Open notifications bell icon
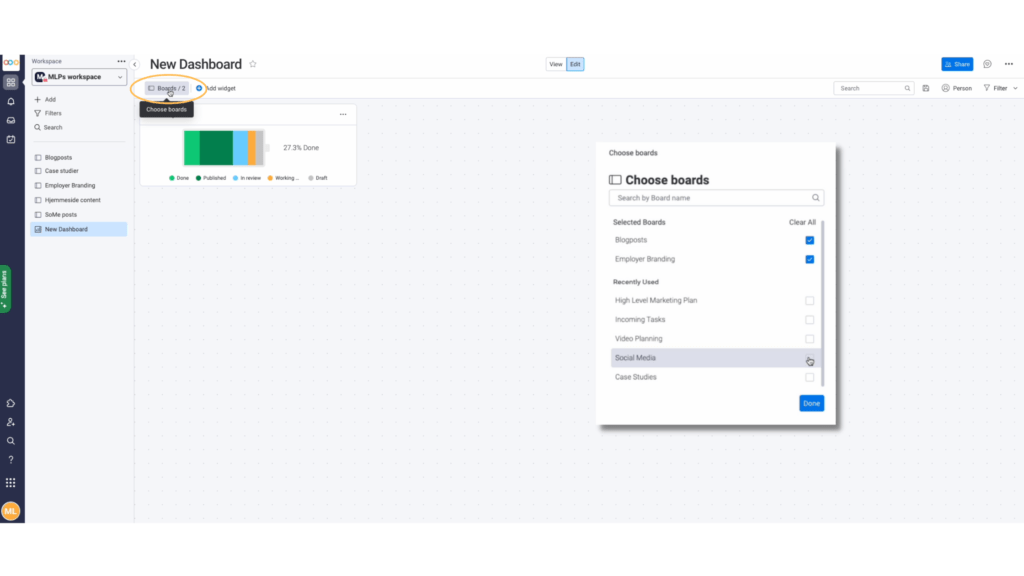This screenshot has width=1024, height=576. pos(11,101)
